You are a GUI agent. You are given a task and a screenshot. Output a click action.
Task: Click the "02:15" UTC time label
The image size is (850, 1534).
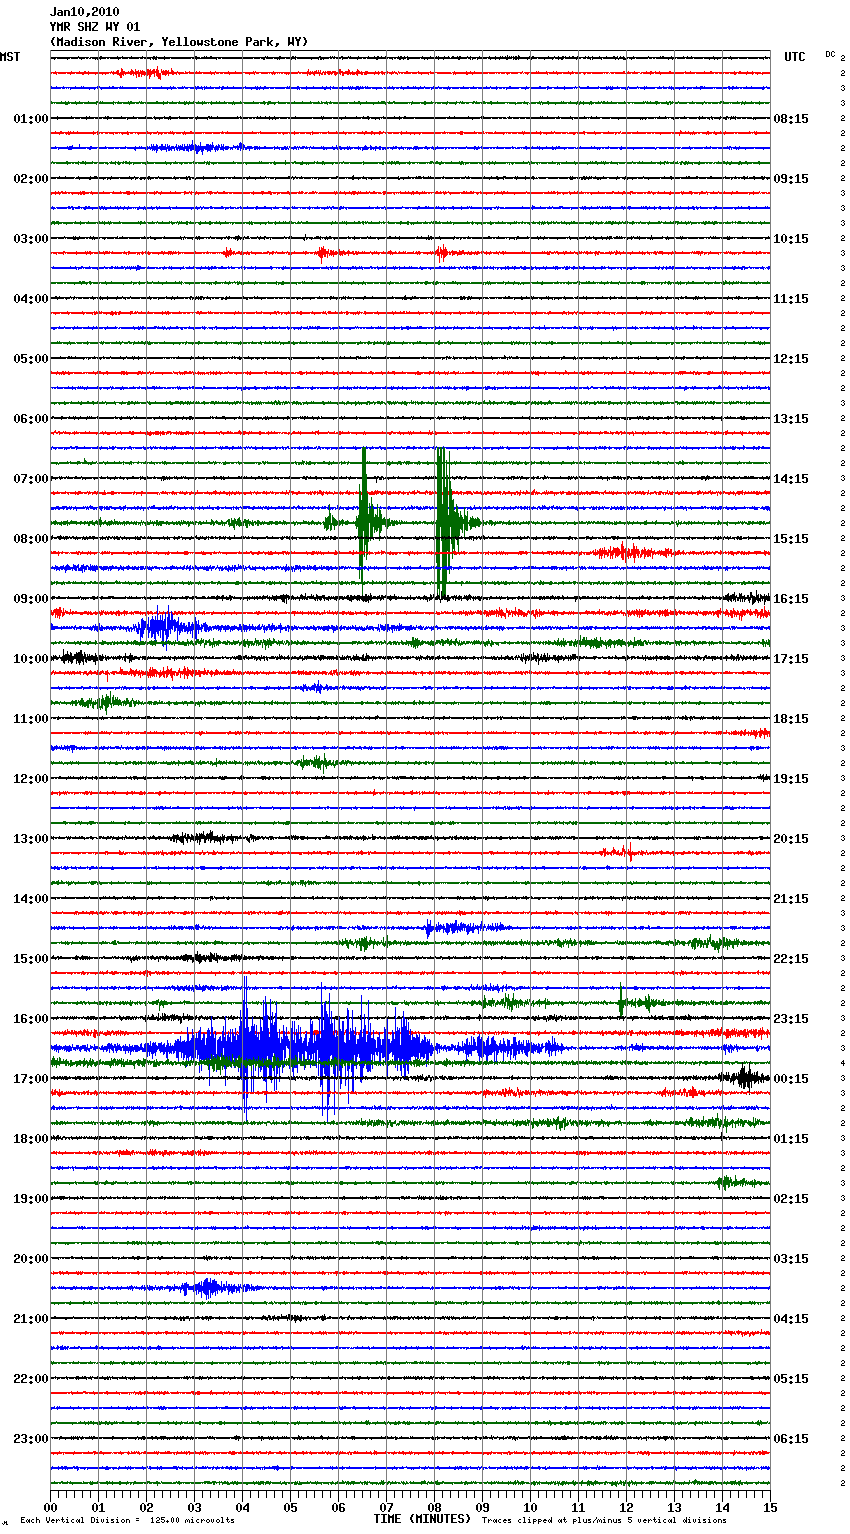point(791,1199)
